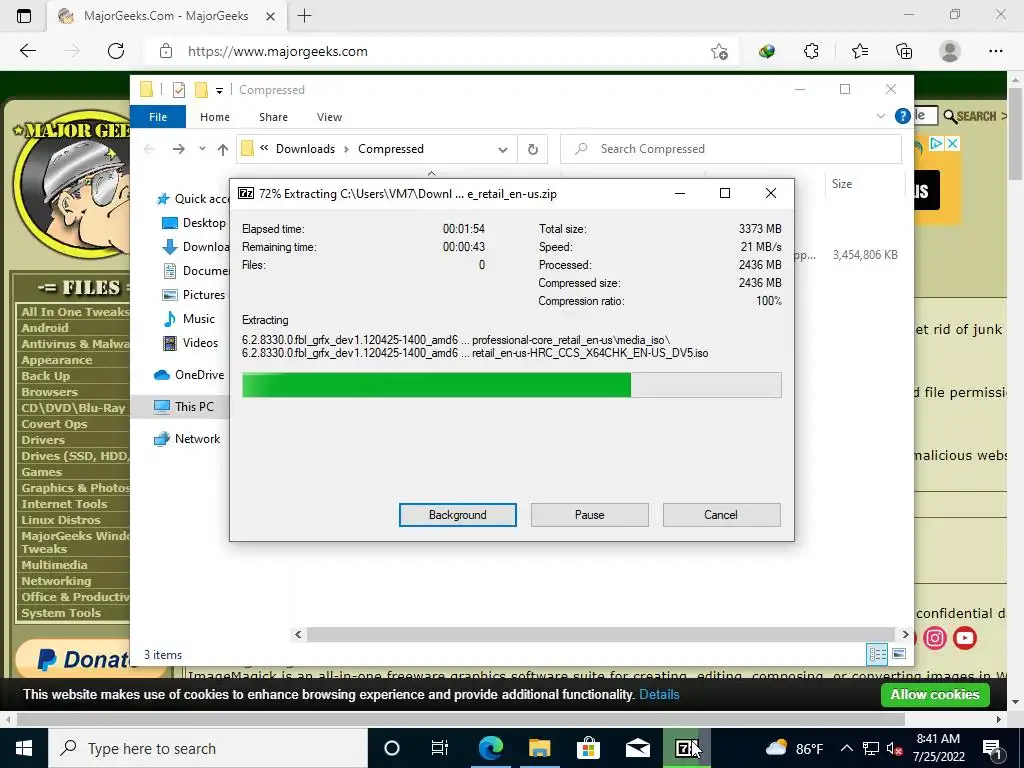This screenshot has height=768, width=1024.
Task: Switch to large icons view layout
Action: (x=899, y=654)
